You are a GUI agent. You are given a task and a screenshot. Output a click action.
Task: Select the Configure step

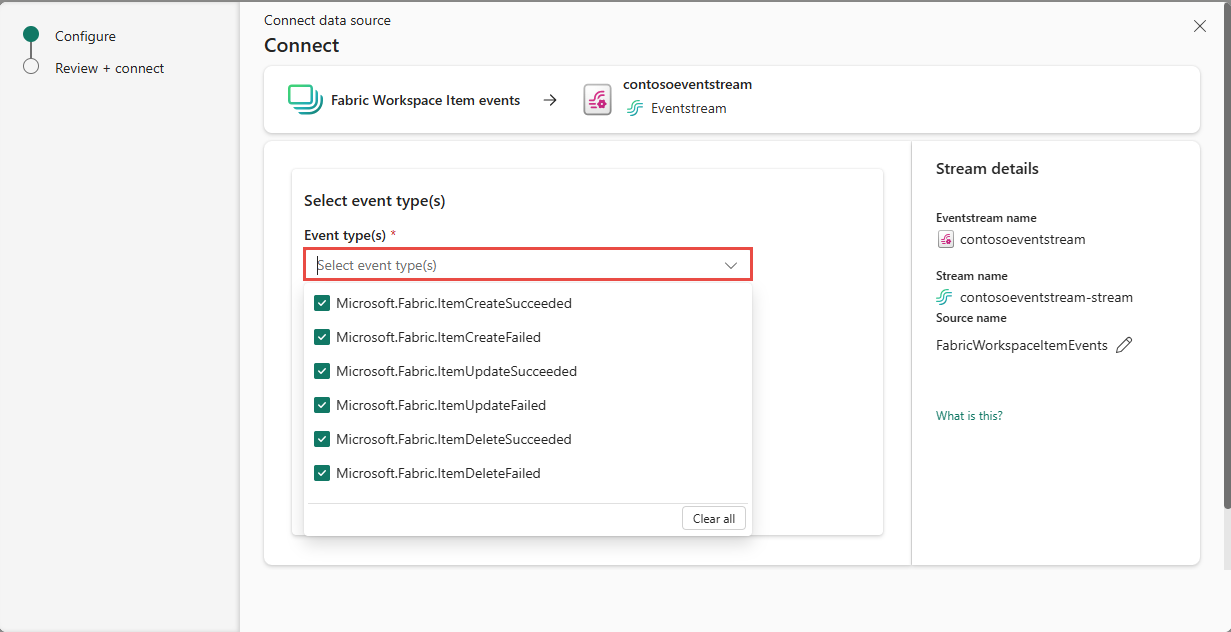point(85,36)
